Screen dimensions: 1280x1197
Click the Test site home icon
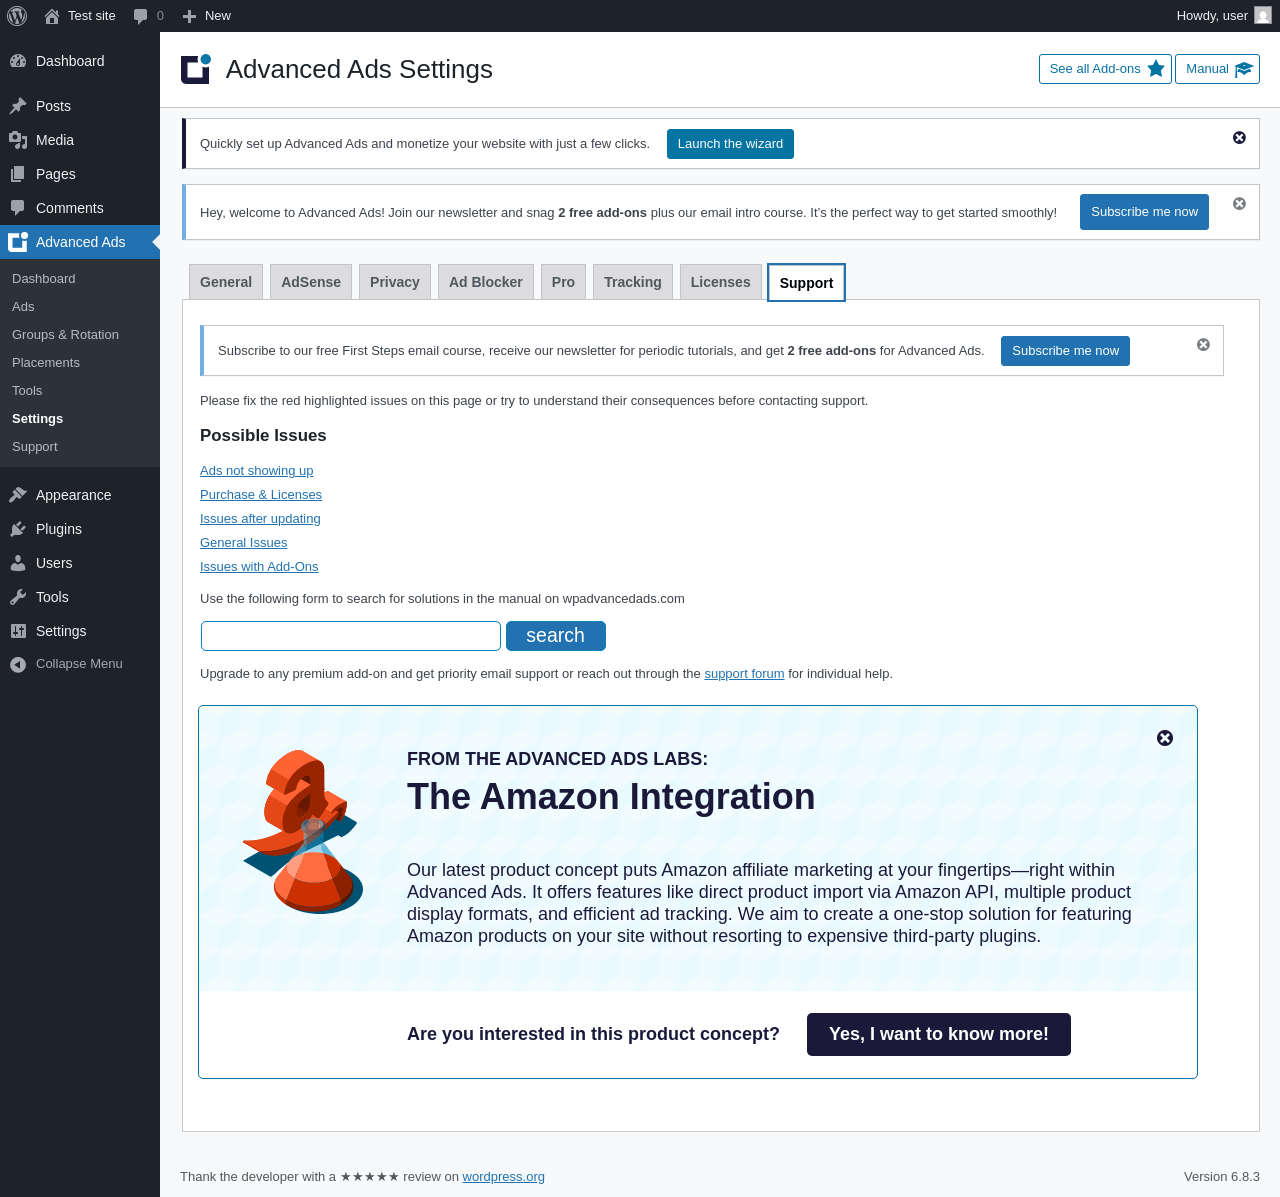(x=52, y=16)
